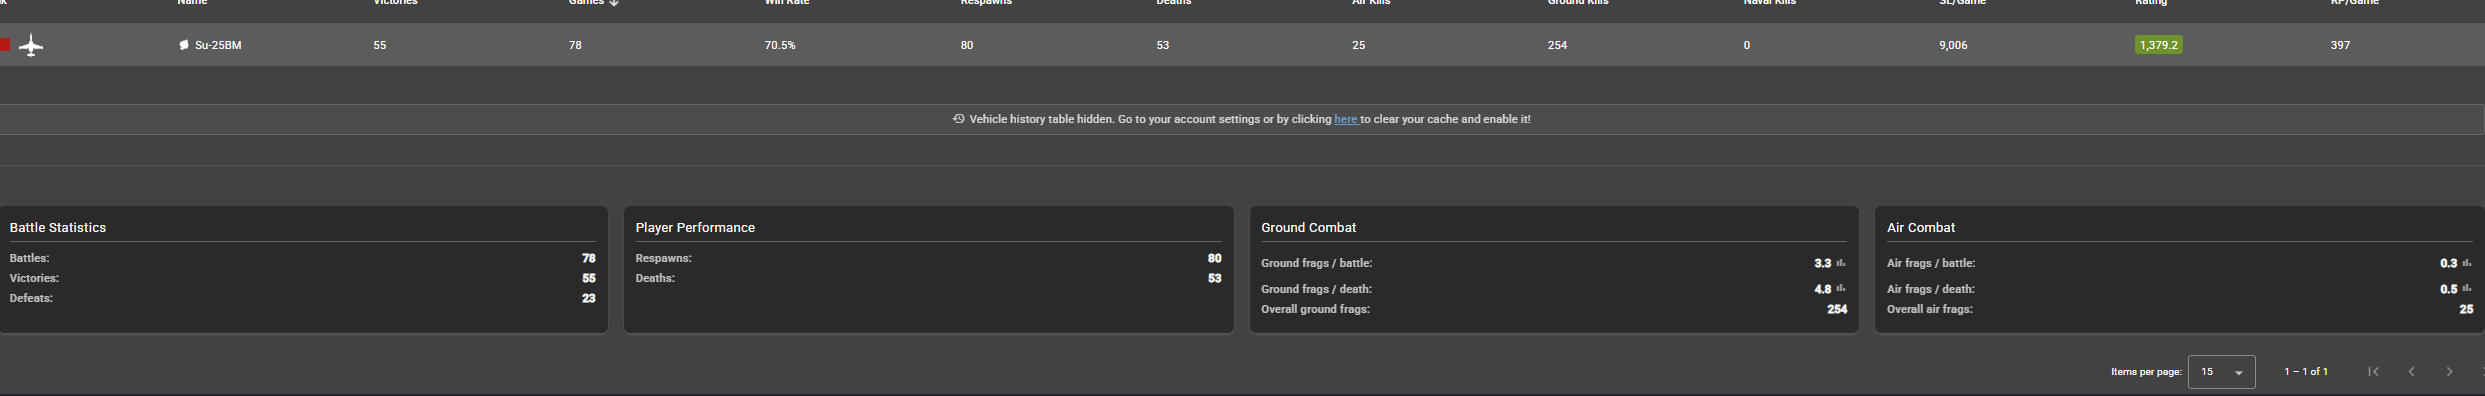Click the Victories: label in Battle Statistics
This screenshot has height=396, width=2485.
(34, 278)
